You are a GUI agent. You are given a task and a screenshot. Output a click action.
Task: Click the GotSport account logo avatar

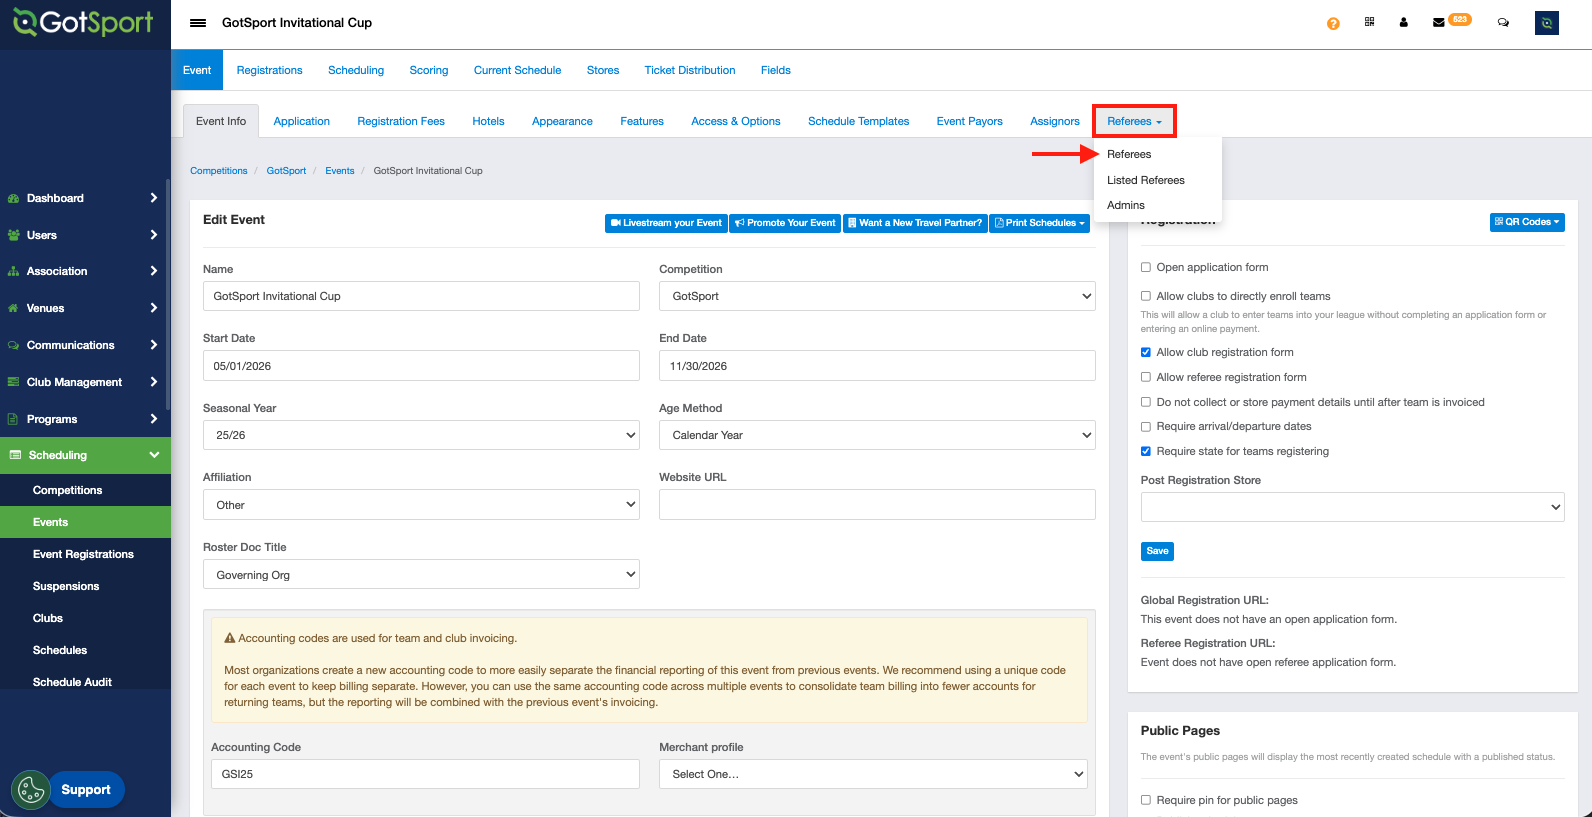point(1546,23)
